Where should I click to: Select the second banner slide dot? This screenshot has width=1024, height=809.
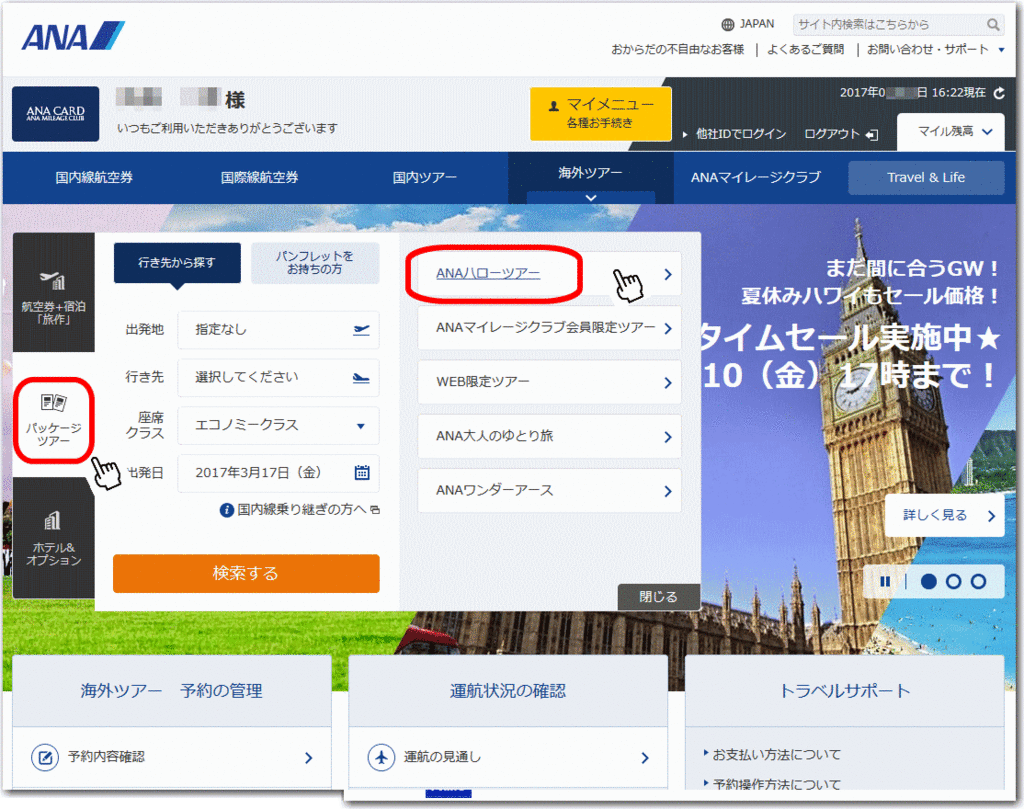(953, 581)
